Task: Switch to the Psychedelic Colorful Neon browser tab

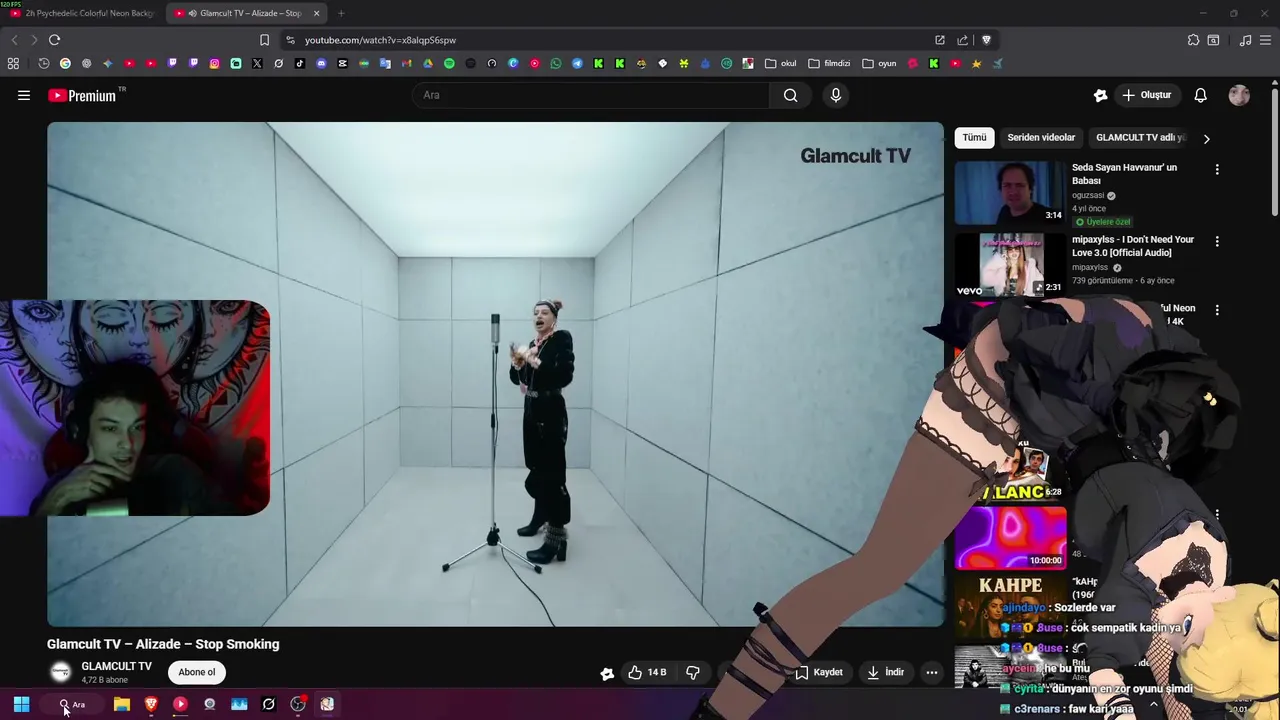Action: (x=82, y=13)
